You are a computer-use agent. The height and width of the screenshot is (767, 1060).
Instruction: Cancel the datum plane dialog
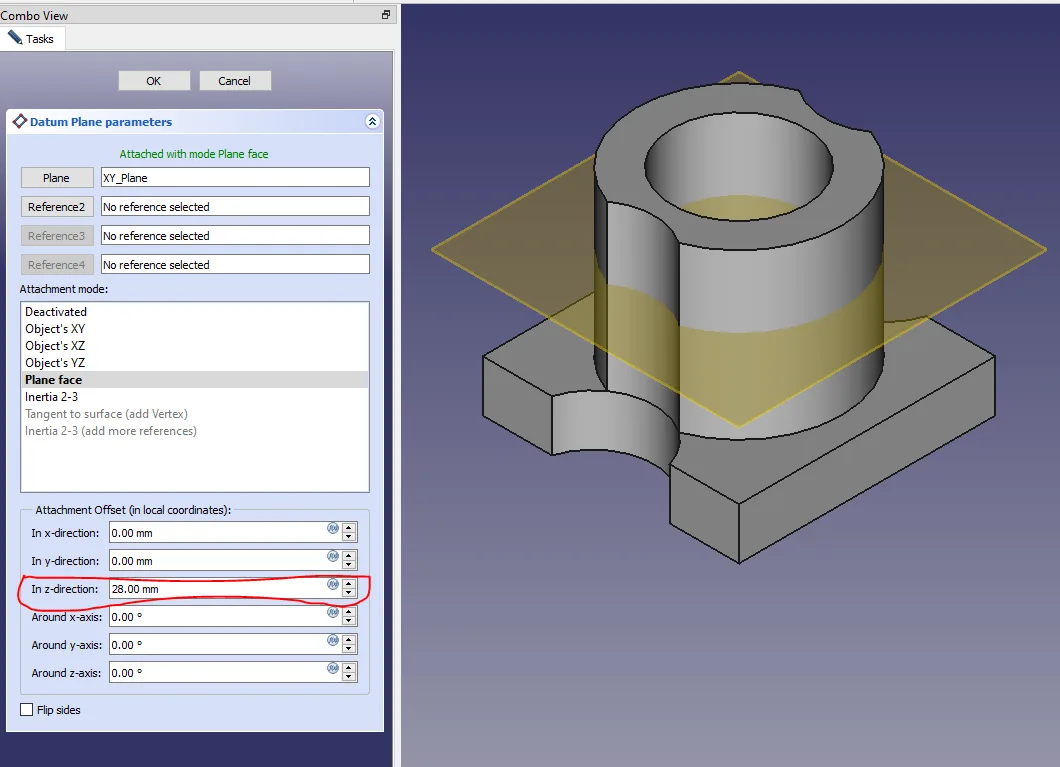[x=235, y=81]
